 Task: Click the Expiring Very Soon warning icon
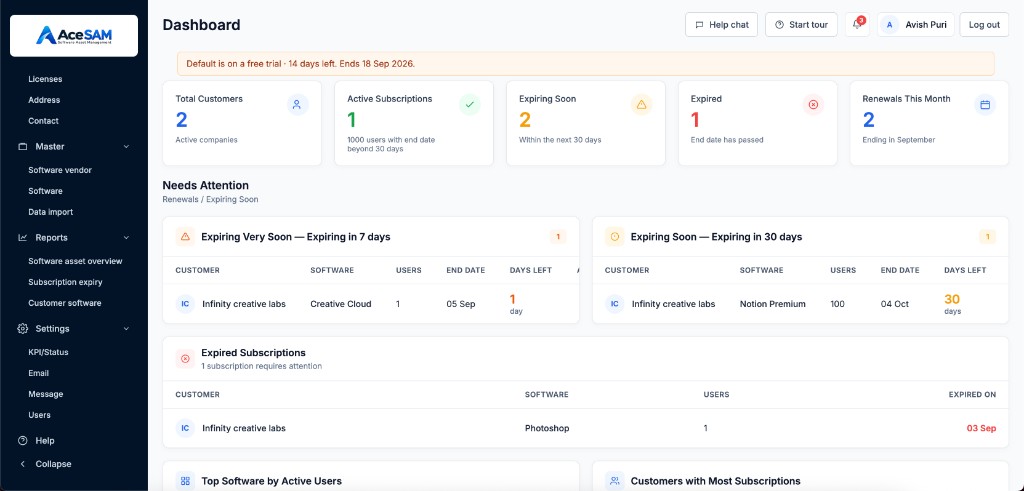[x=185, y=236]
